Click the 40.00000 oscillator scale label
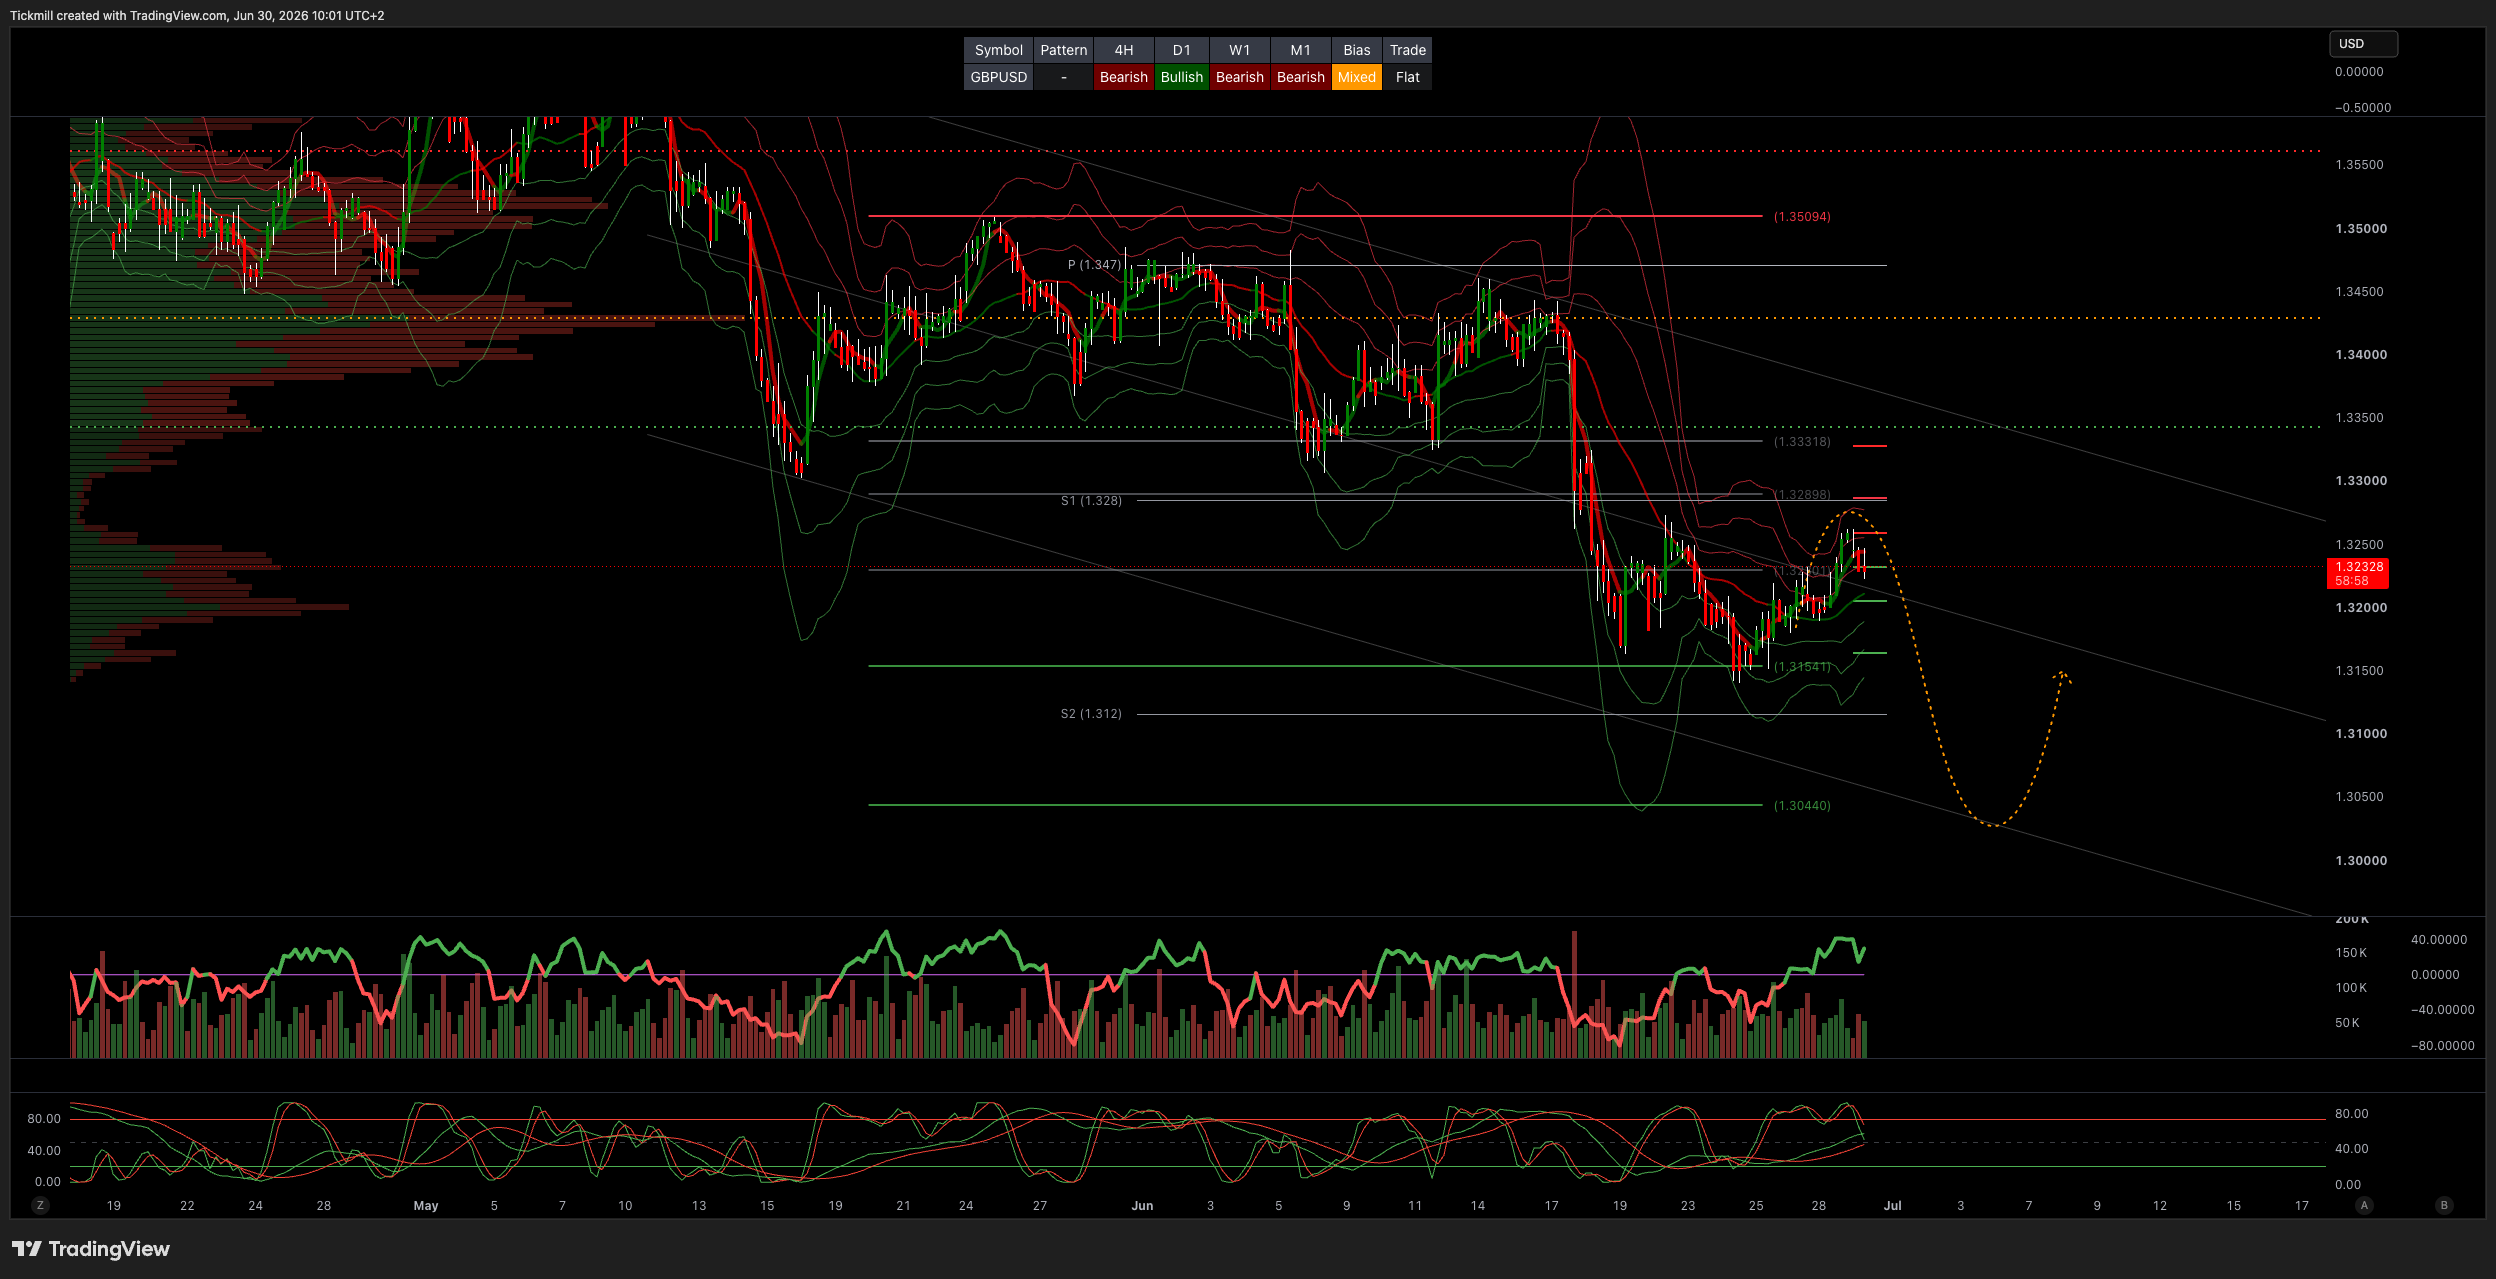This screenshot has height=1279, width=2496. pyautogui.click(x=2439, y=939)
